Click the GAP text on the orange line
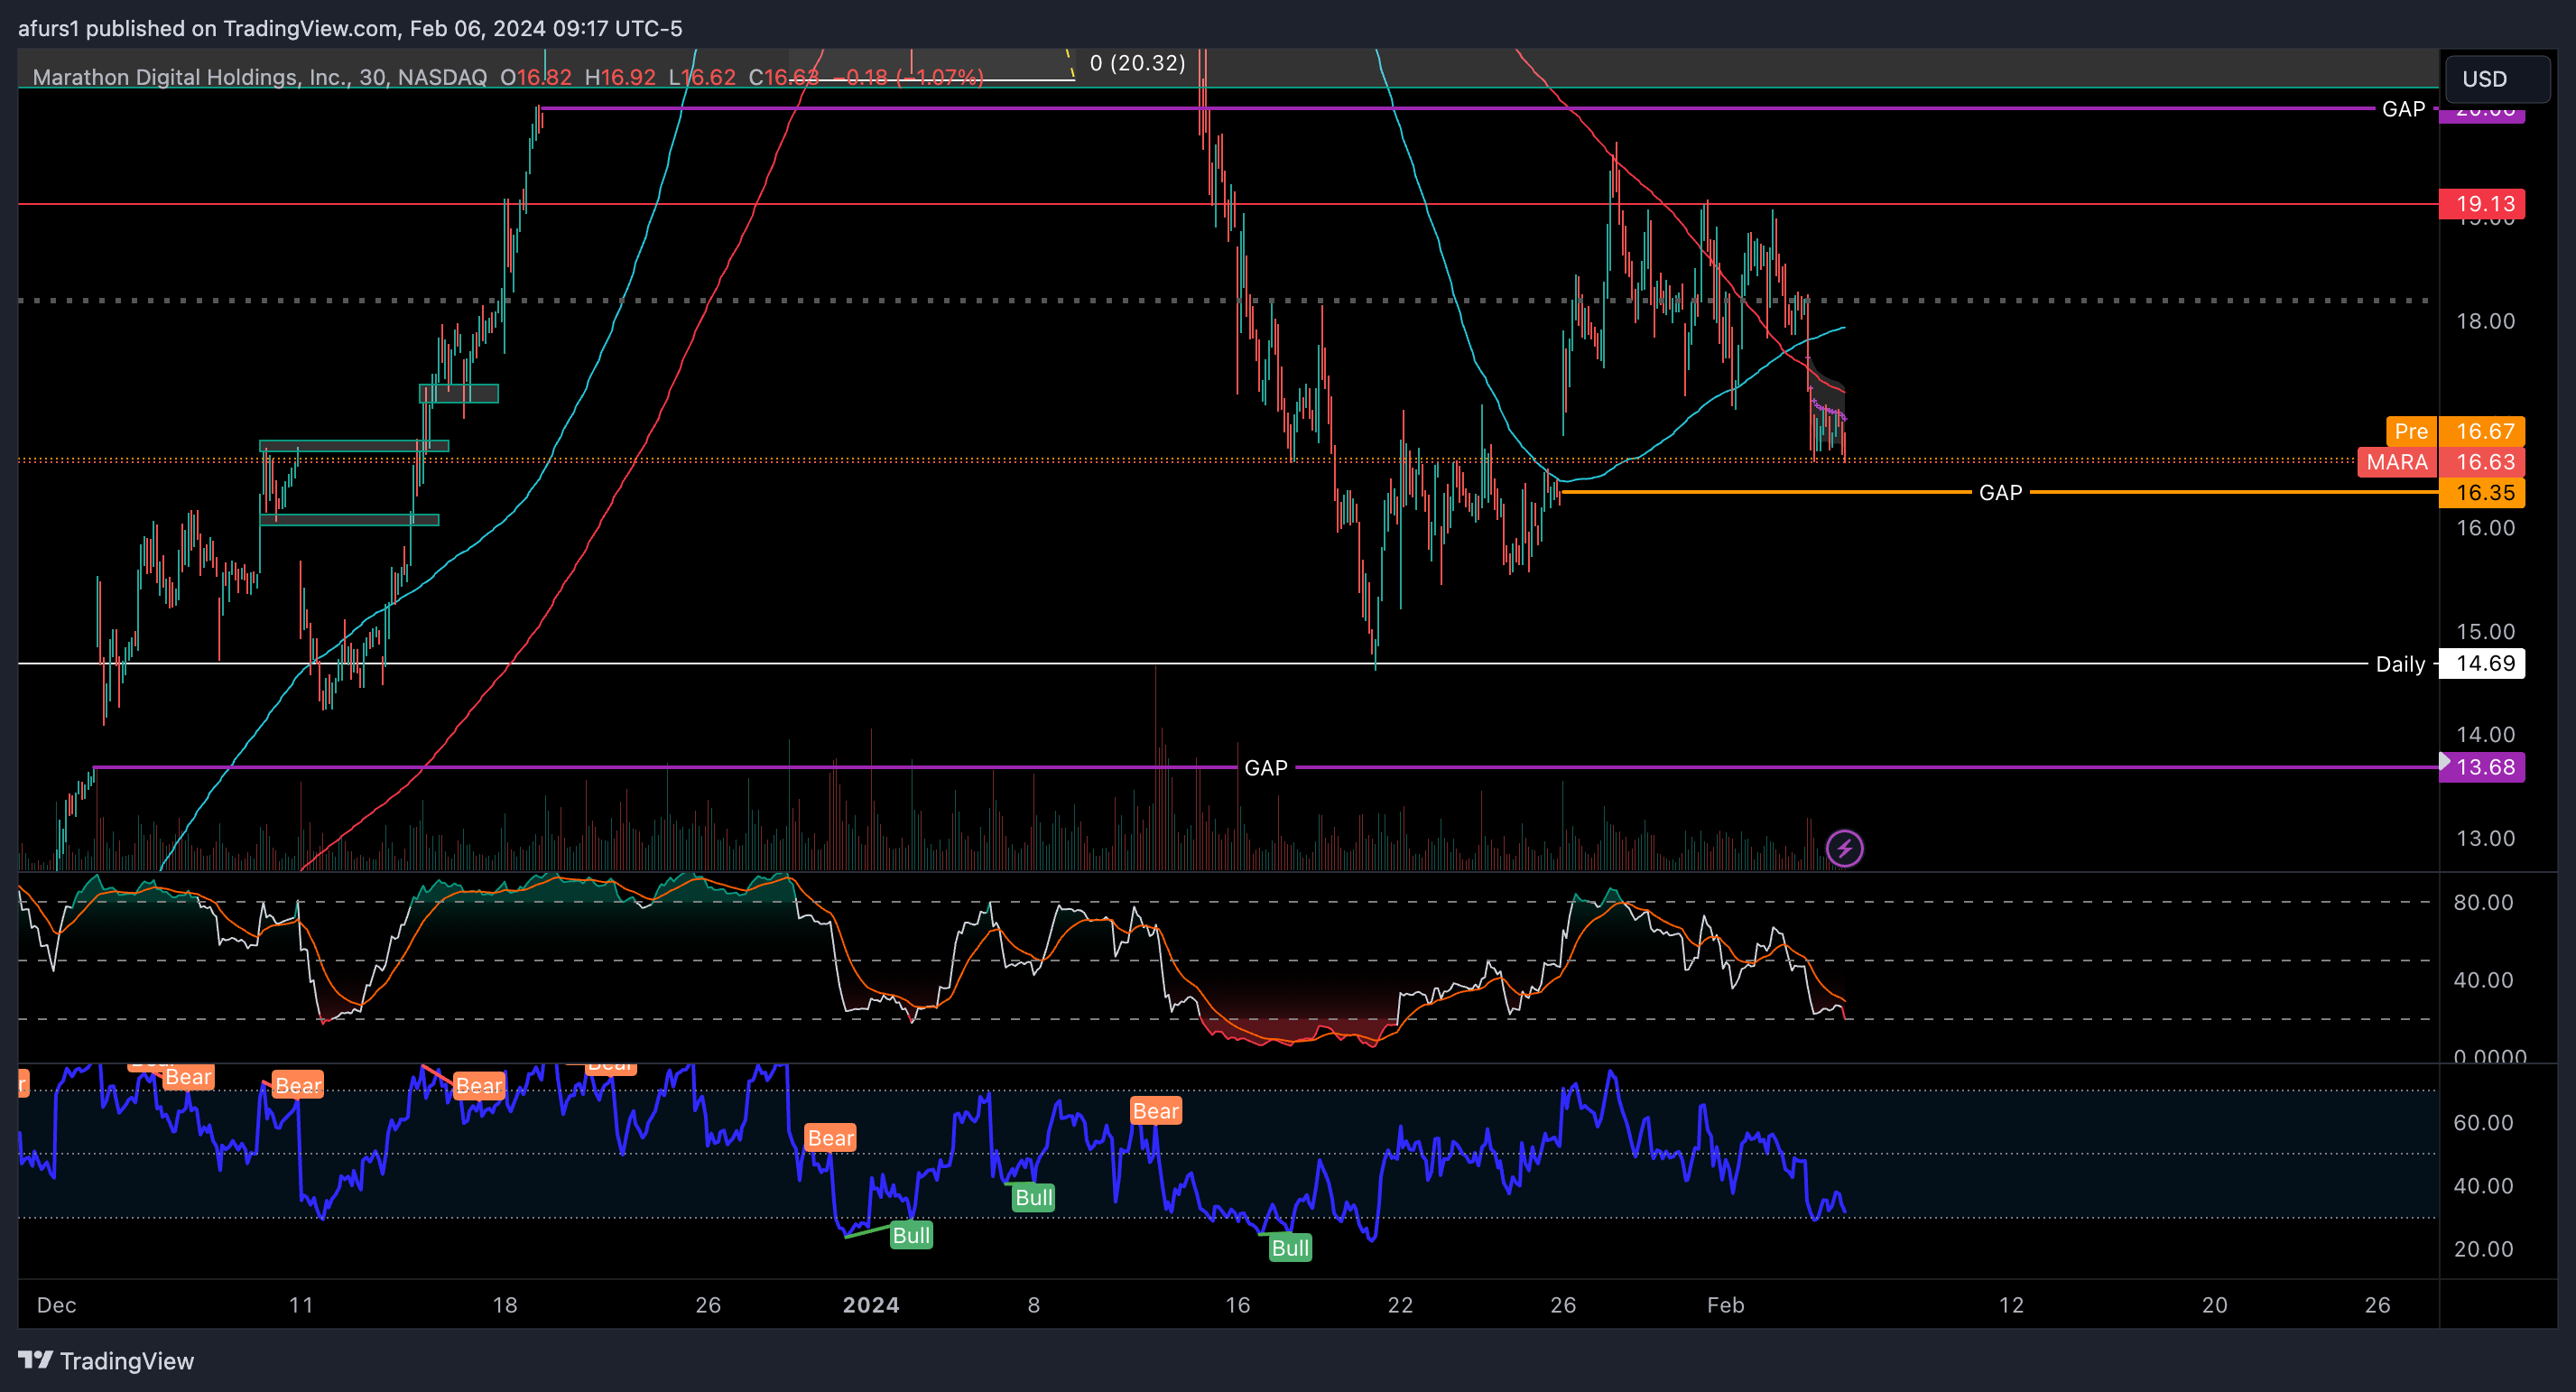This screenshot has width=2576, height=1392. coord(2000,493)
